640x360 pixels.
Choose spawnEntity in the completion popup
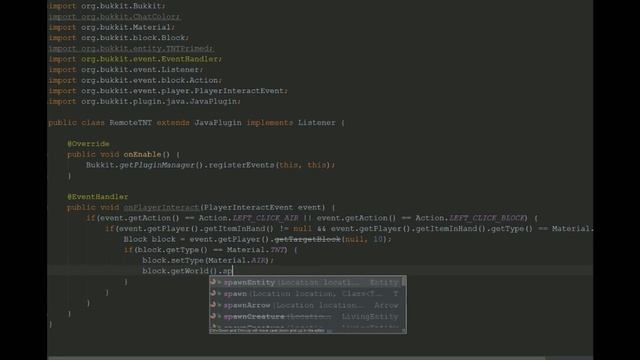click(305, 282)
